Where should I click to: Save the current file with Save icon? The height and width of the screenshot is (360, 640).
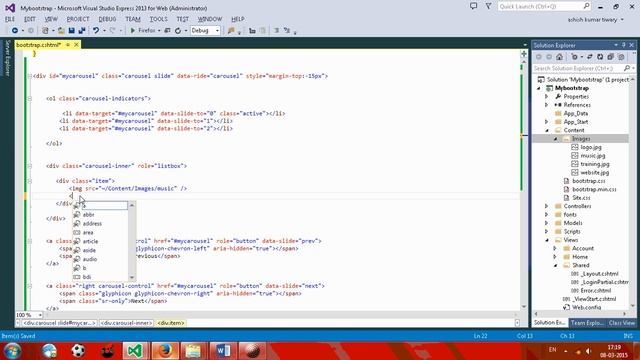click(71, 31)
